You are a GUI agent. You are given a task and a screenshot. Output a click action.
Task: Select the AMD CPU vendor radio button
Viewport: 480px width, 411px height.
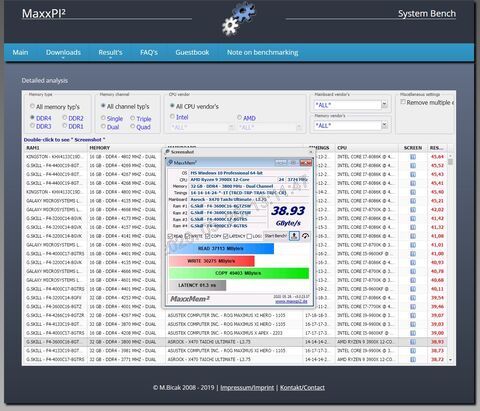[x=239, y=117]
